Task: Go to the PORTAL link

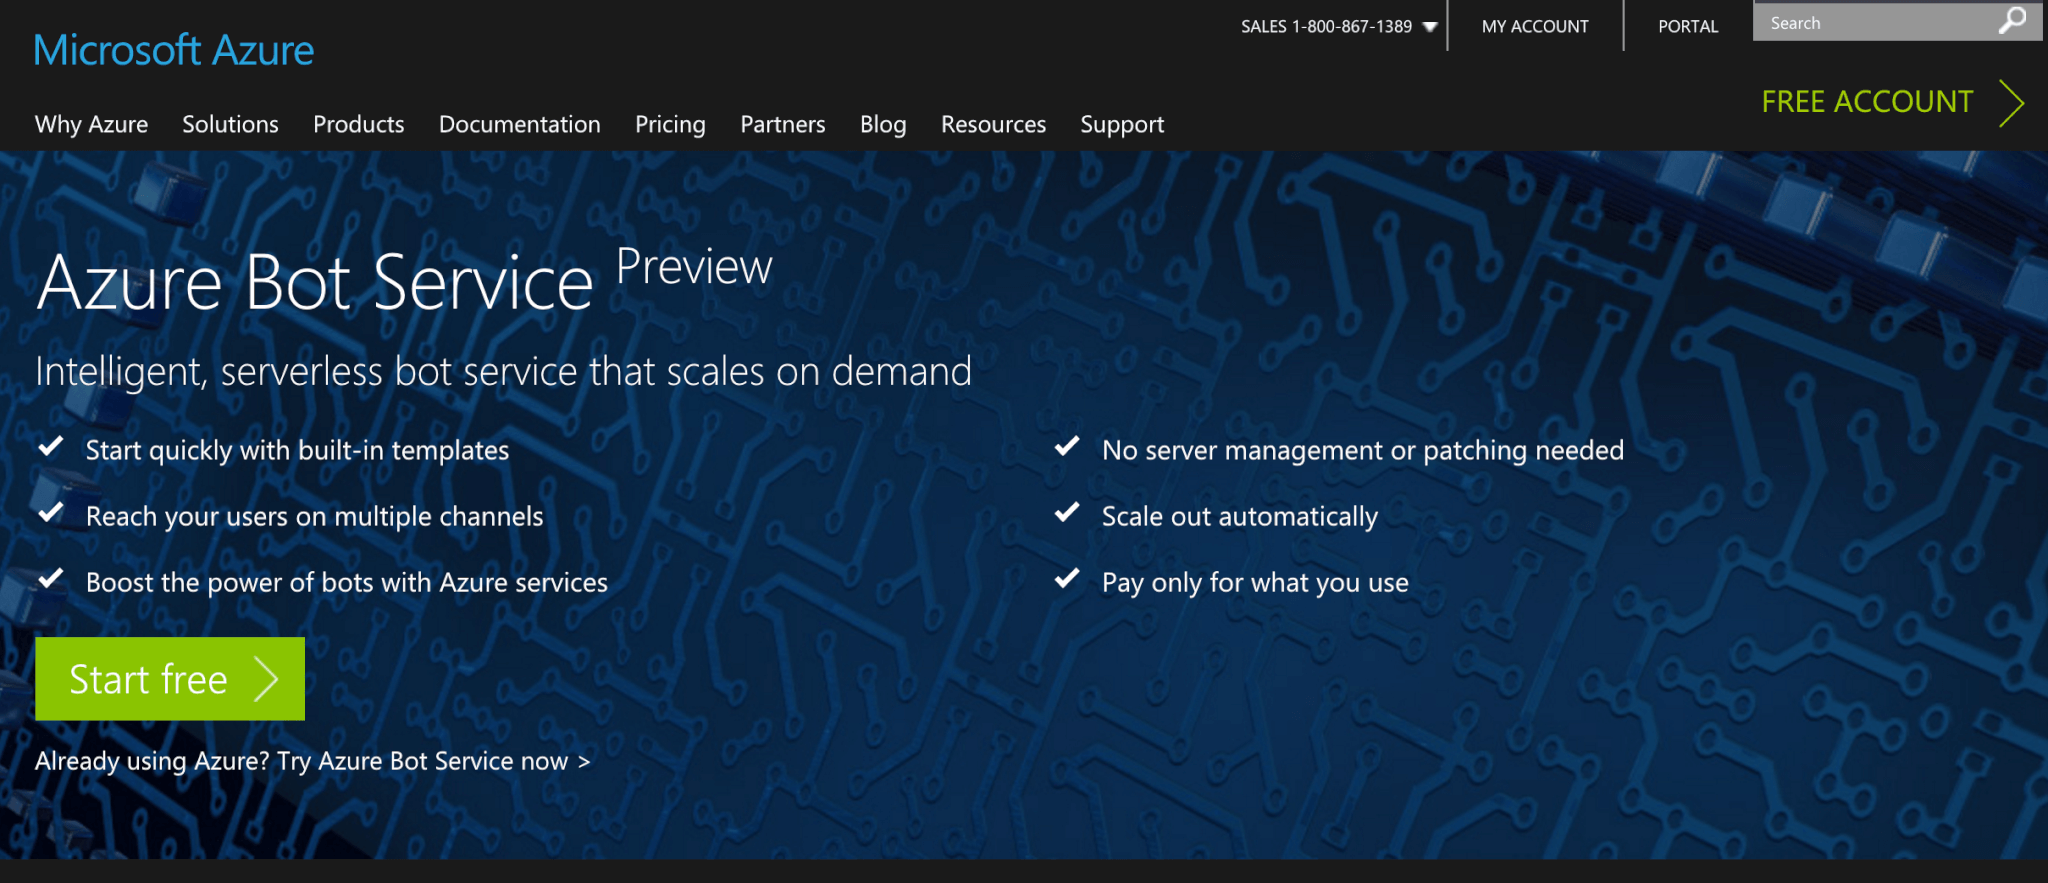Action: (x=1688, y=27)
